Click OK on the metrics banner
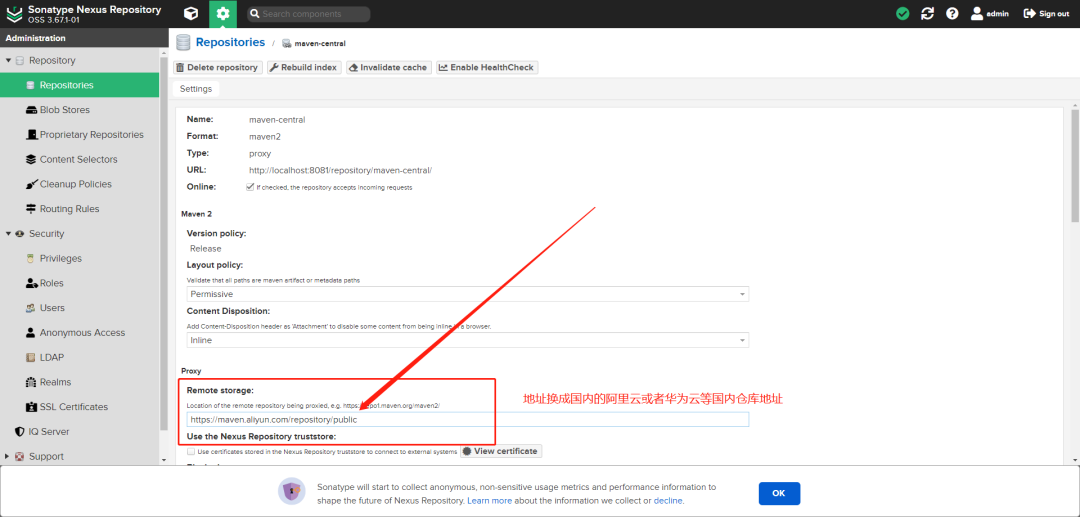1080x517 pixels. (x=779, y=494)
